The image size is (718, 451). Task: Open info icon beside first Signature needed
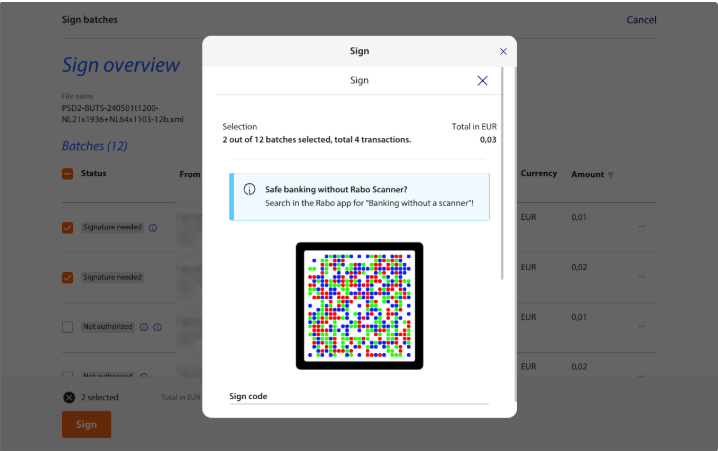click(153, 228)
